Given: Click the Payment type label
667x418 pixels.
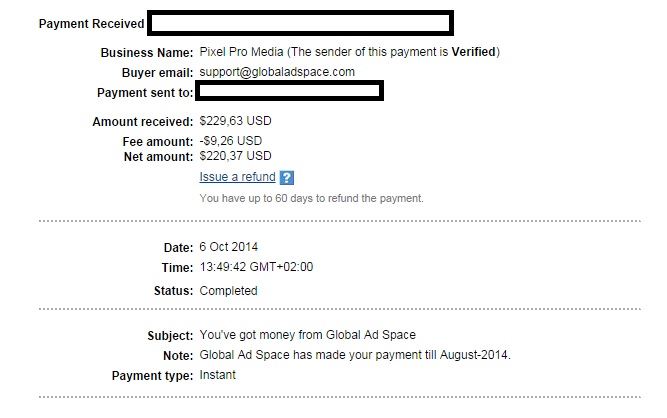Looking at the screenshot, I should pyautogui.click(x=152, y=376).
